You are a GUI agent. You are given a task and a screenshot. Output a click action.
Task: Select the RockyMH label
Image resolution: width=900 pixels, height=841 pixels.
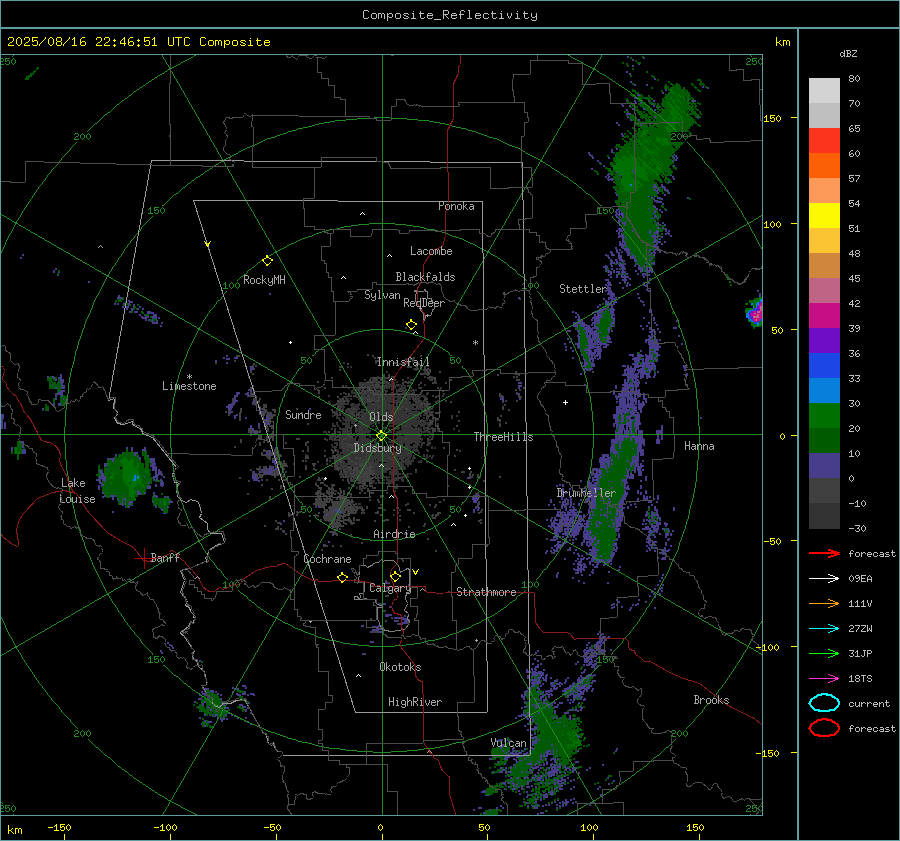[264, 280]
